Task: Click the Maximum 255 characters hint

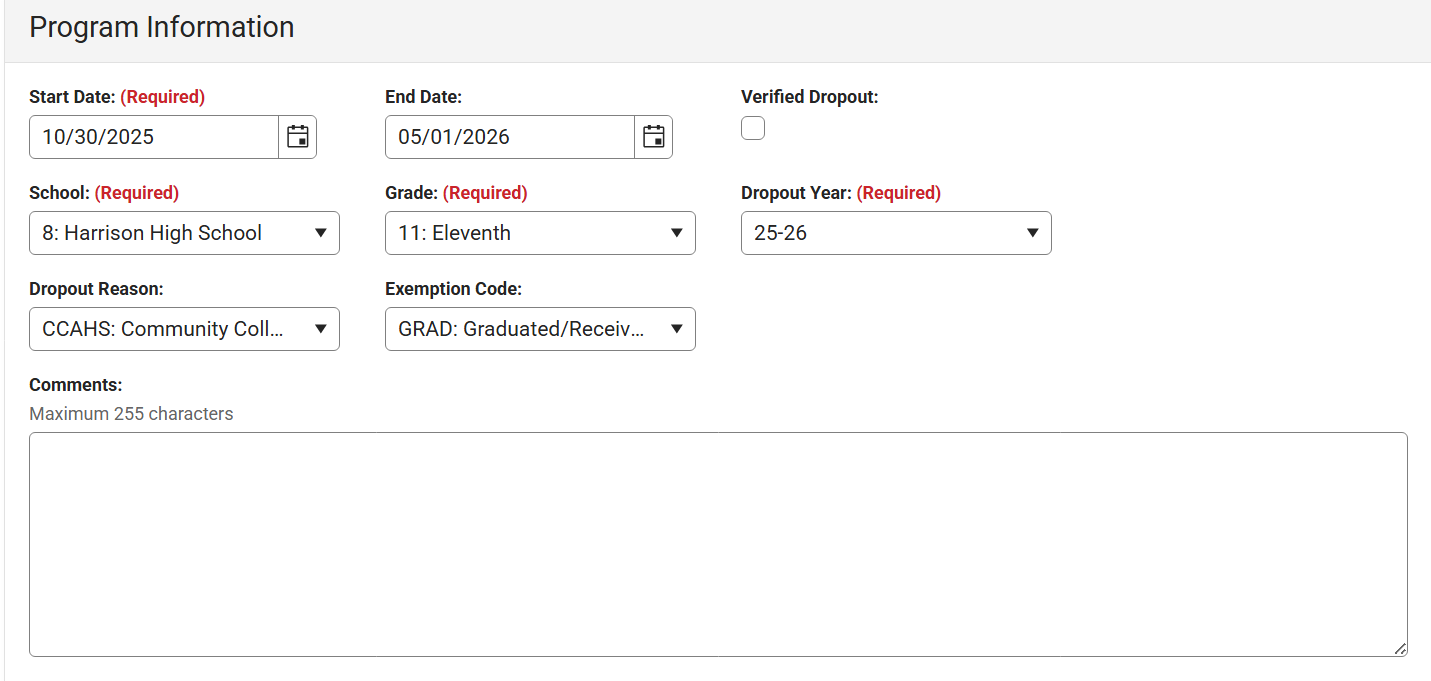Action: click(x=131, y=414)
